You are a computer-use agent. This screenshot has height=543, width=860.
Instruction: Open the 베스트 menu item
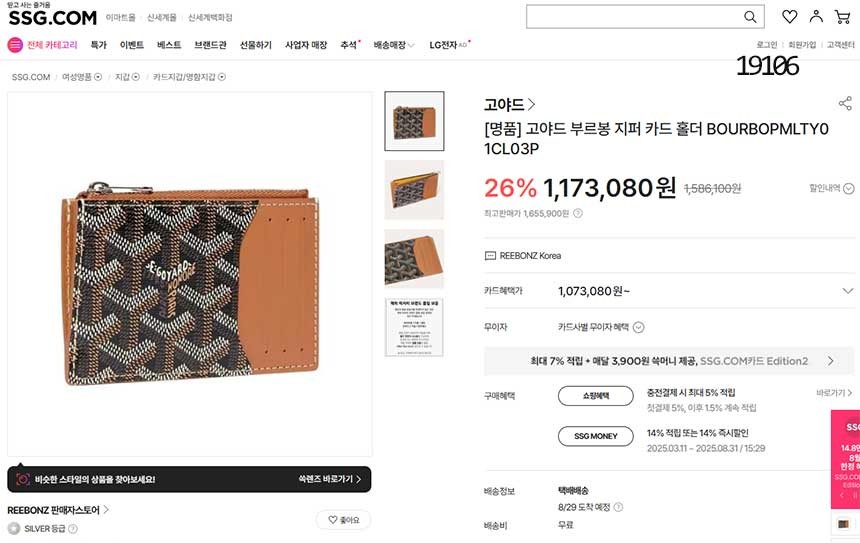169,45
